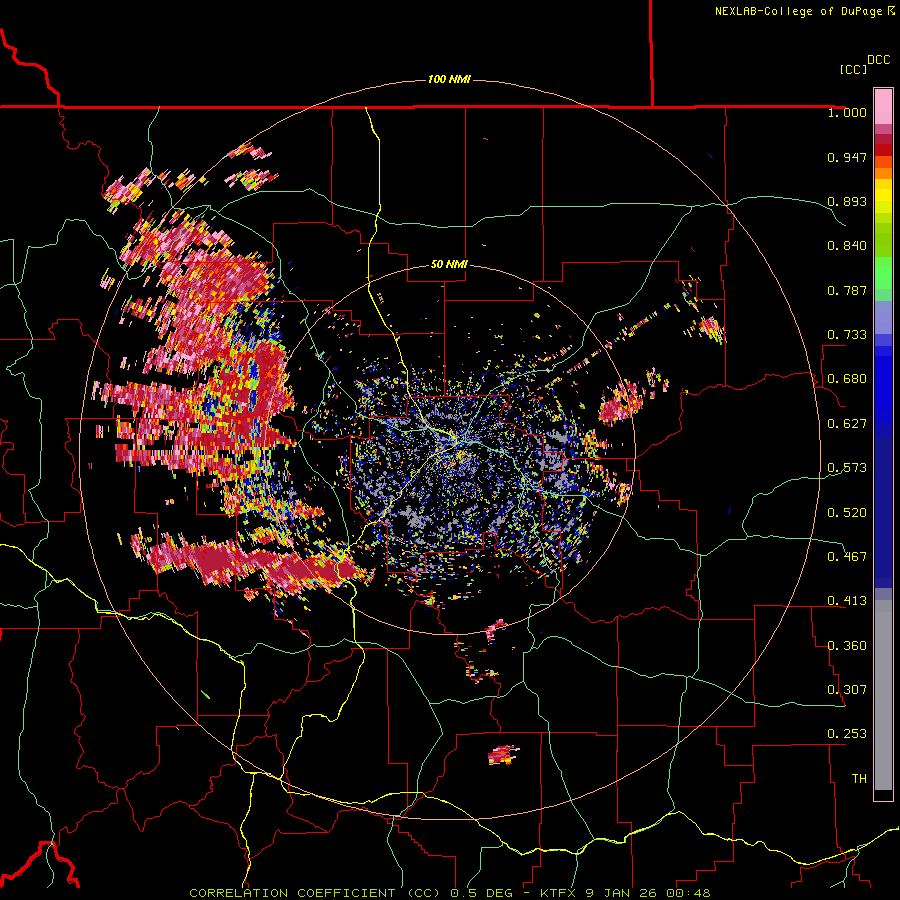The image size is (900, 900).
Task: Click the [CC] legend unit label
Action: tap(853, 69)
